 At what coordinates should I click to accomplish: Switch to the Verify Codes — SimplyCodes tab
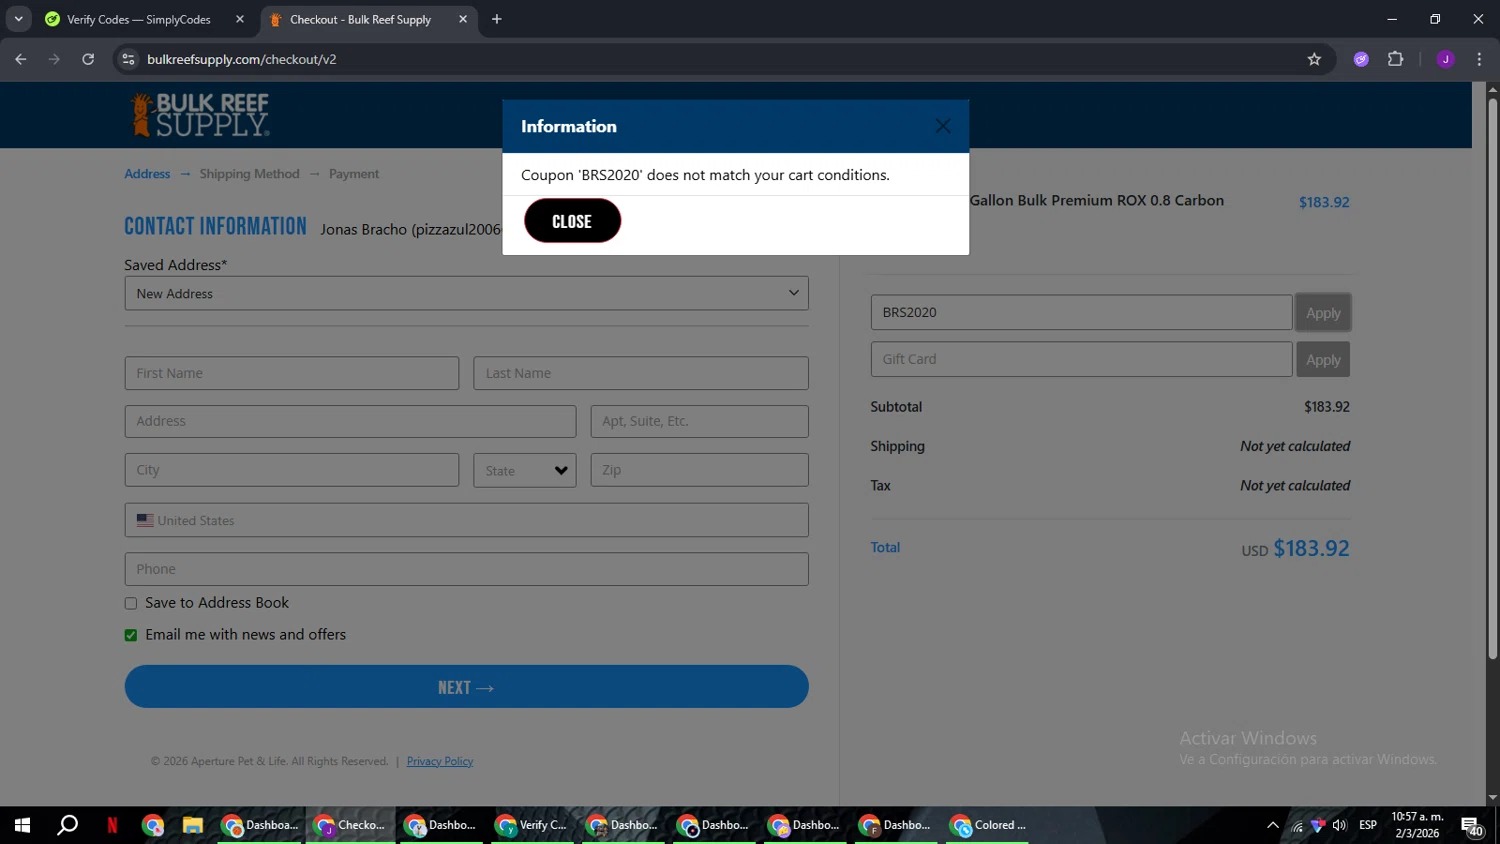tap(138, 19)
